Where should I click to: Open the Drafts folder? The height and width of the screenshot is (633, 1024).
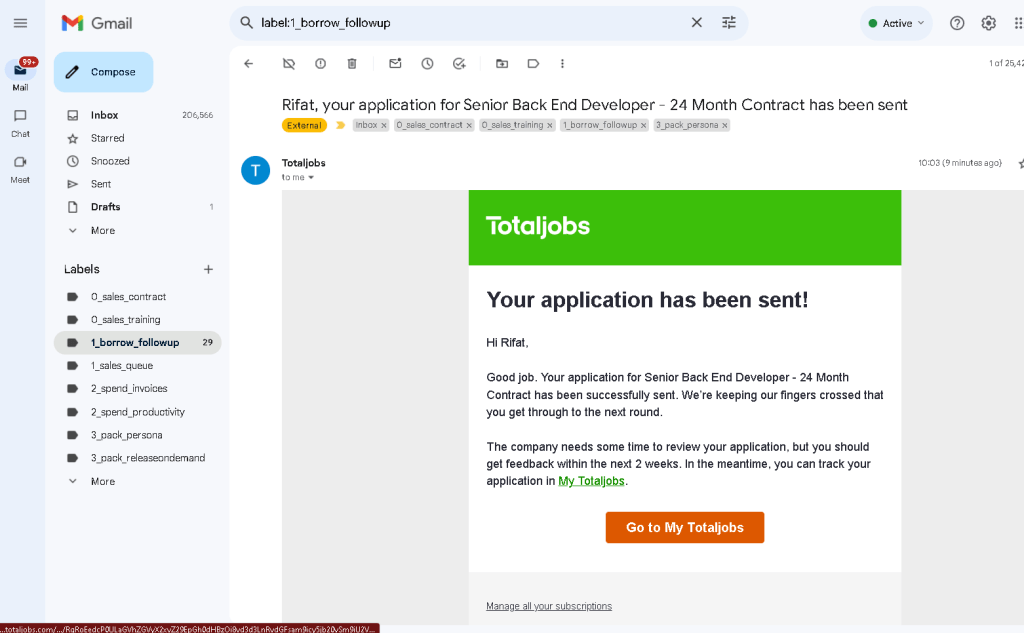click(x=138, y=207)
